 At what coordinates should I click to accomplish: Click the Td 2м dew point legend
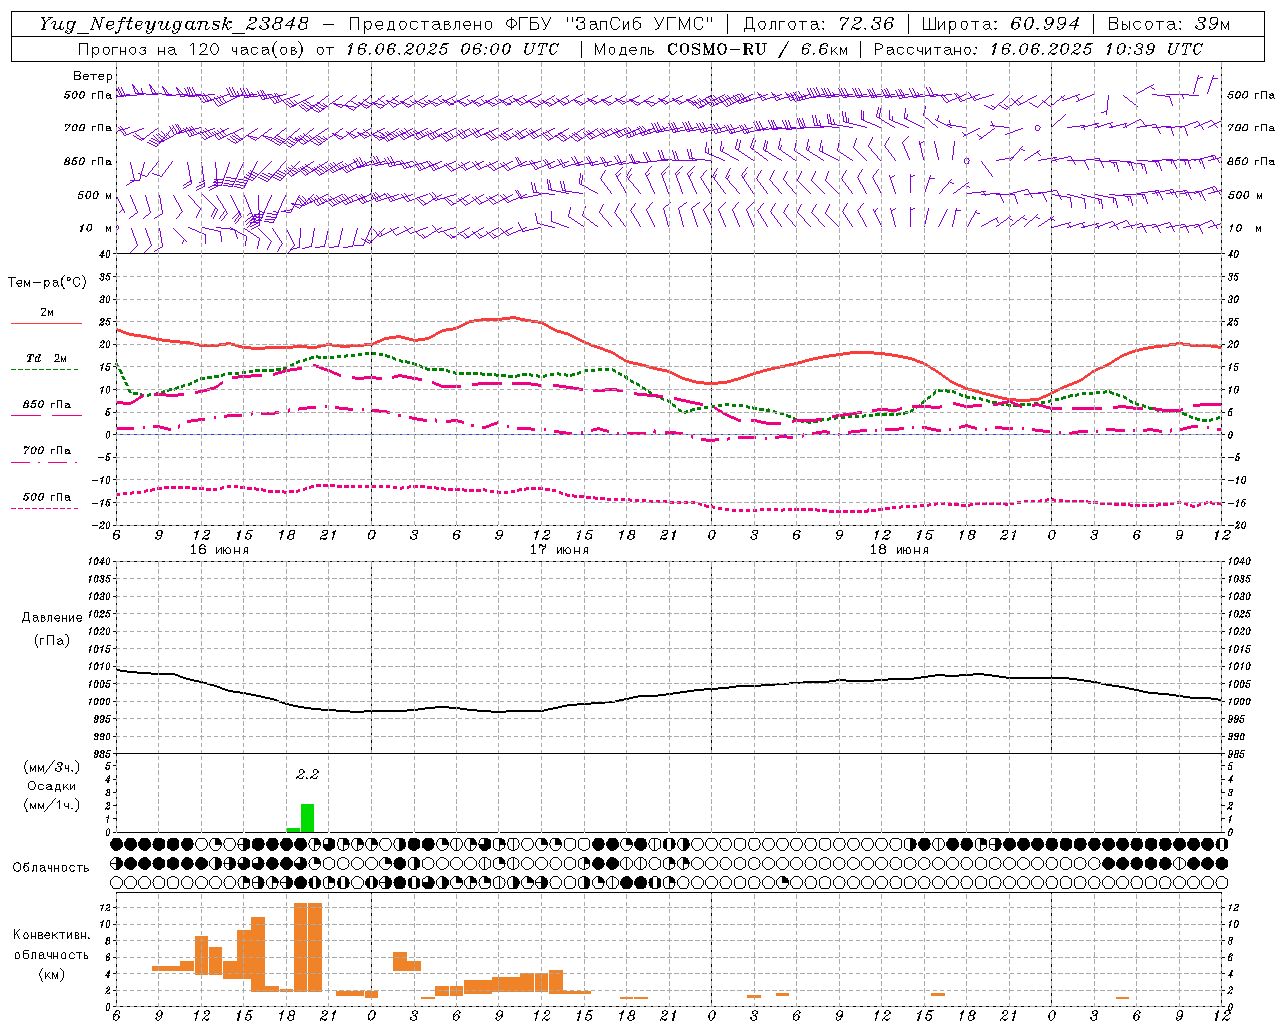pos(46,363)
